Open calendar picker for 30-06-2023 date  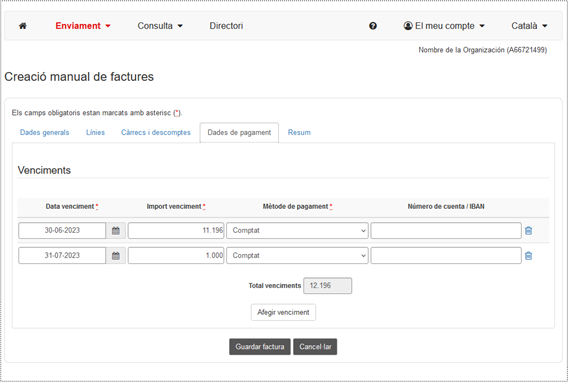click(116, 231)
